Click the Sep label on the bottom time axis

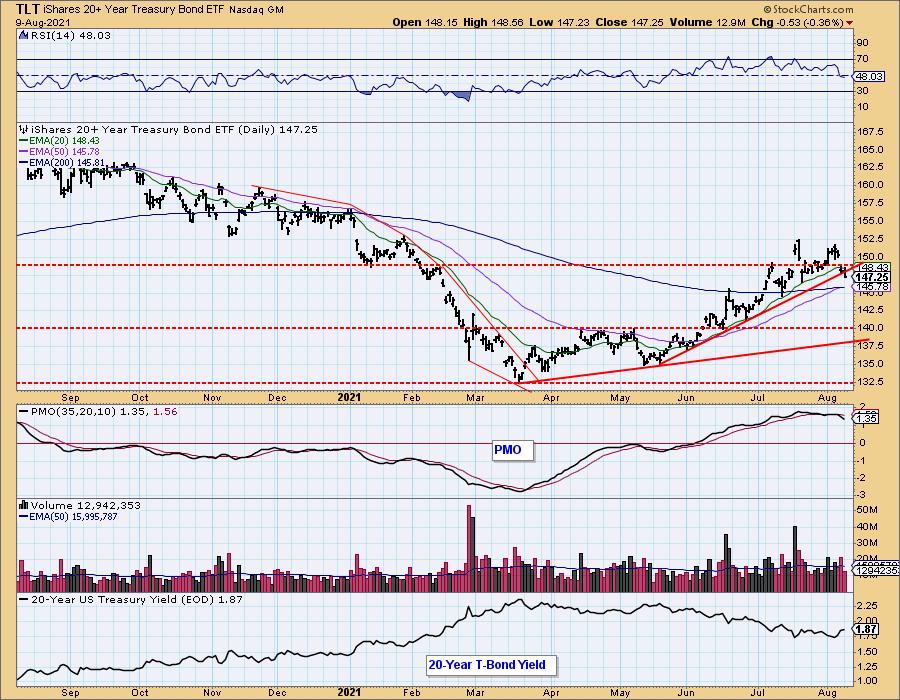pyautogui.click(x=70, y=692)
